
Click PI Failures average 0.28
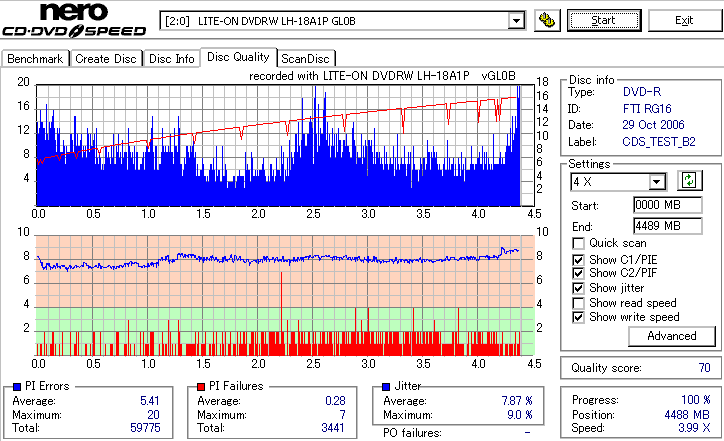pos(335,401)
